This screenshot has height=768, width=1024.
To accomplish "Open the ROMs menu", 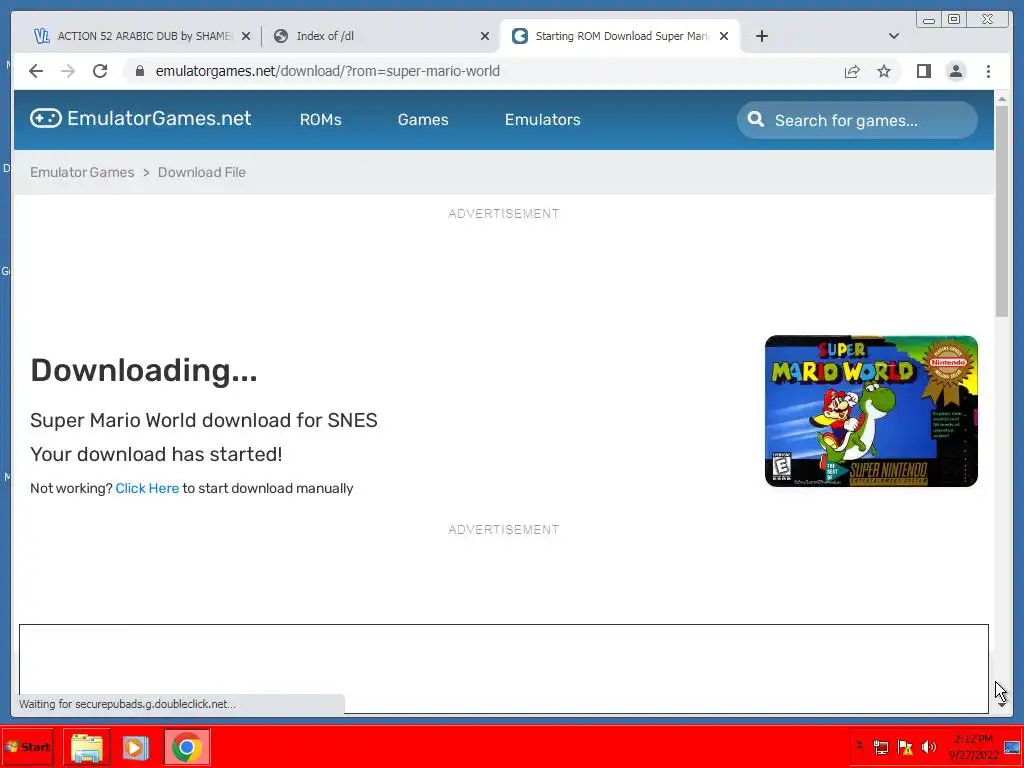I will click(321, 120).
